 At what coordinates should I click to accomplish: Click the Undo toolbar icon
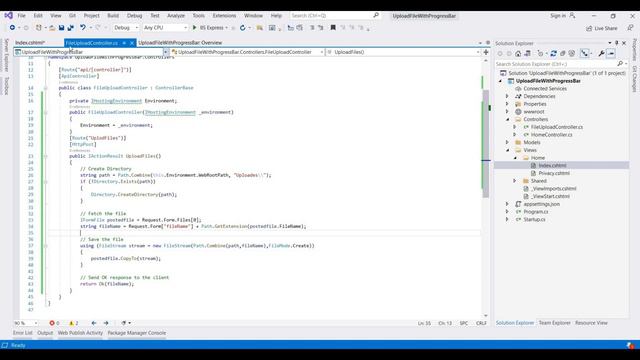83,28
